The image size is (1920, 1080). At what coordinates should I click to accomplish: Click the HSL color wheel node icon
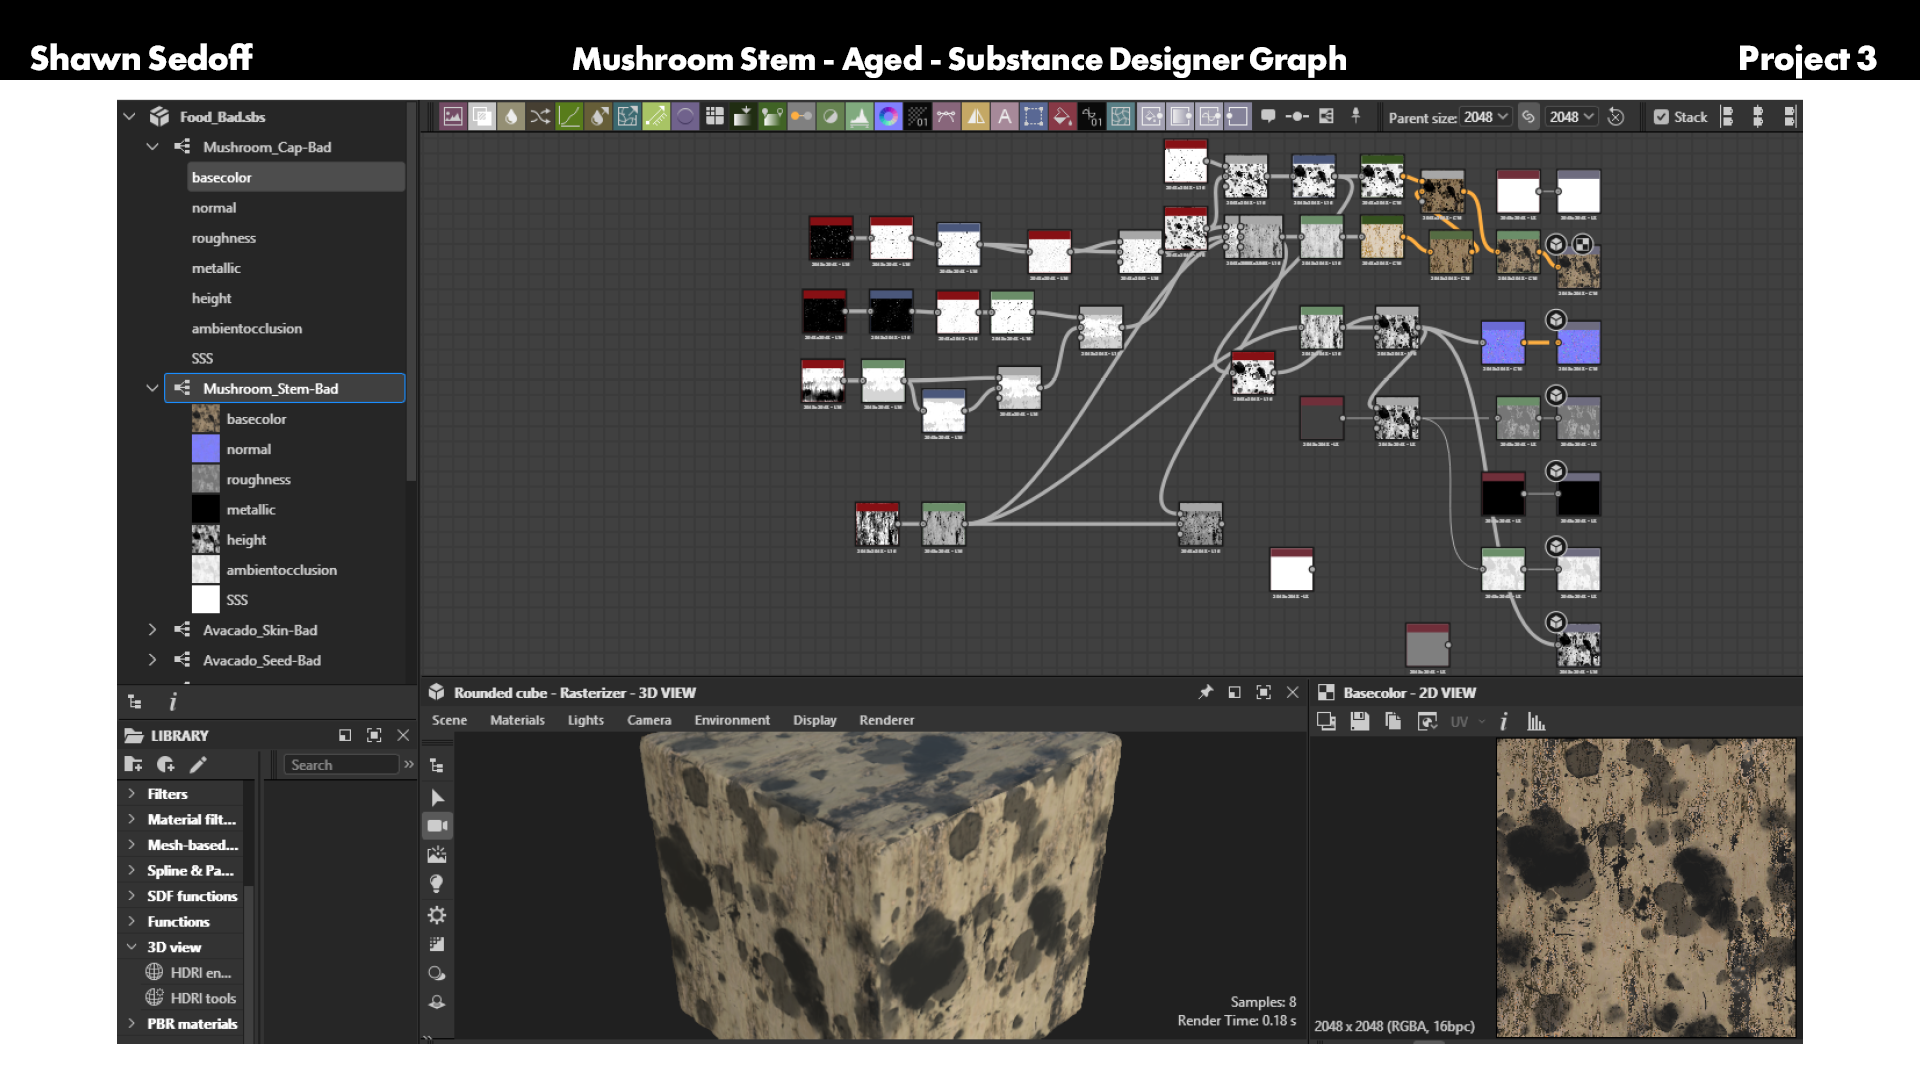[888, 117]
